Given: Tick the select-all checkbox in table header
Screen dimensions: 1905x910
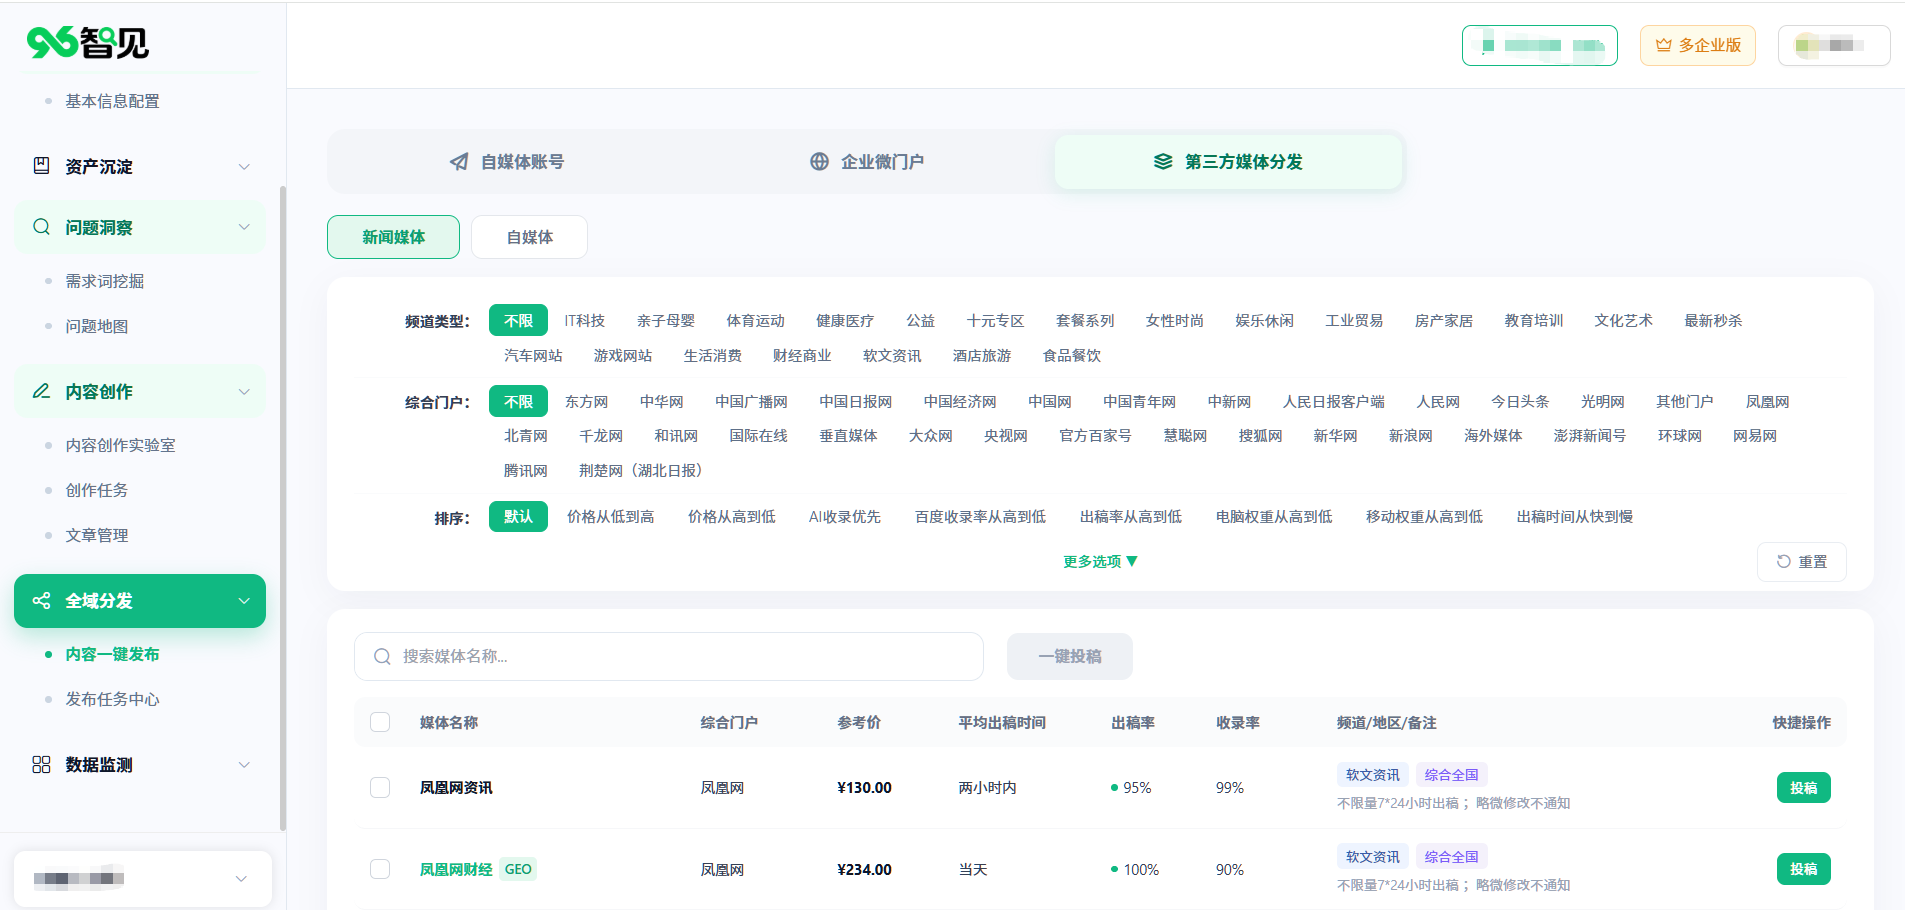Looking at the screenshot, I should [380, 723].
